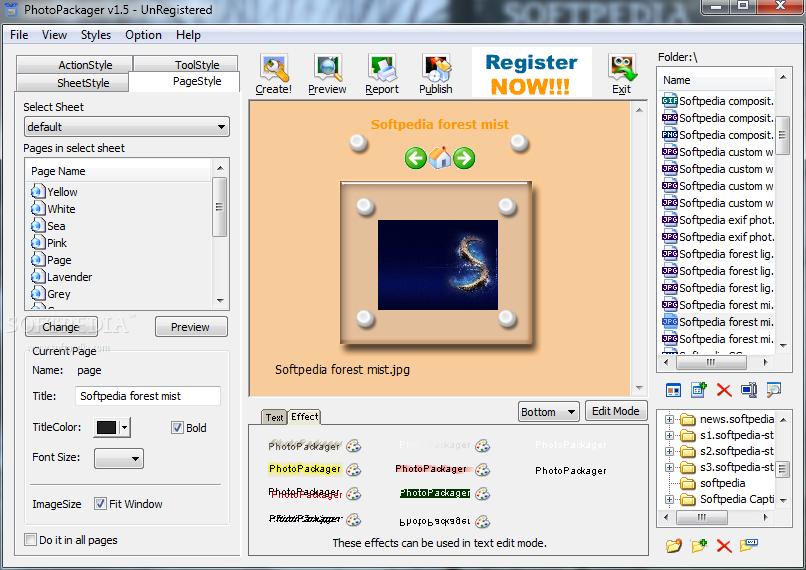Open the Select Sheet default dropdown
The width and height of the screenshot is (806, 570).
click(126, 126)
